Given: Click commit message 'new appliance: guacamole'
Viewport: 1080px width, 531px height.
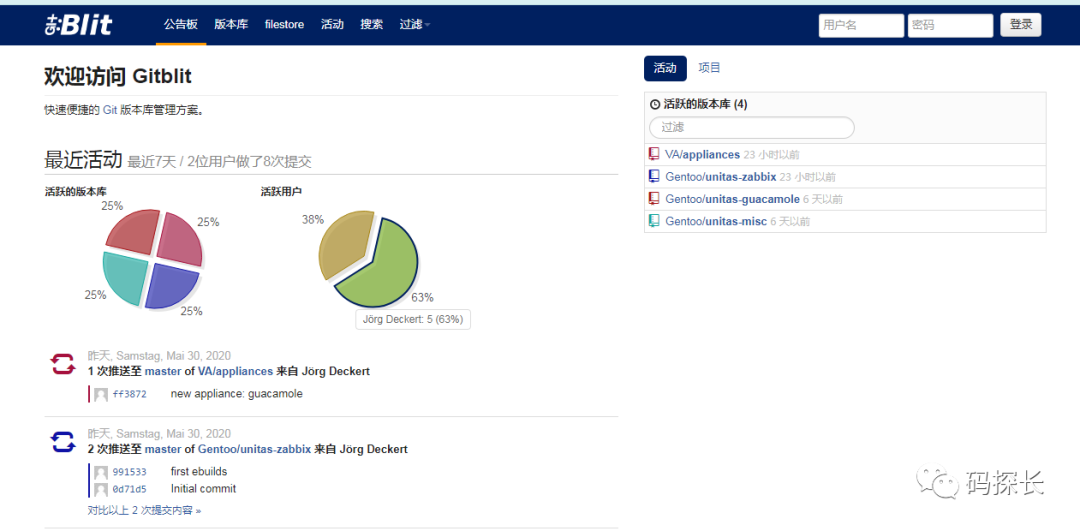Looking at the screenshot, I should click(x=236, y=394).
